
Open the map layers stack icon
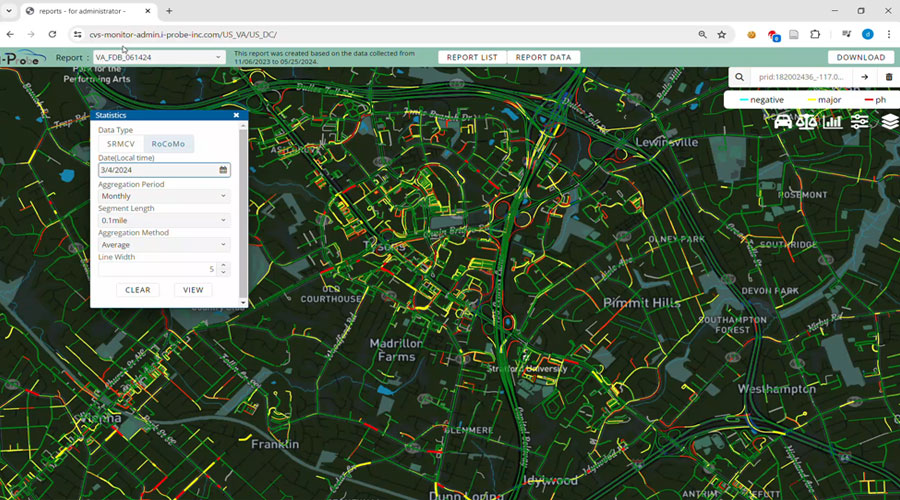(x=889, y=122)
